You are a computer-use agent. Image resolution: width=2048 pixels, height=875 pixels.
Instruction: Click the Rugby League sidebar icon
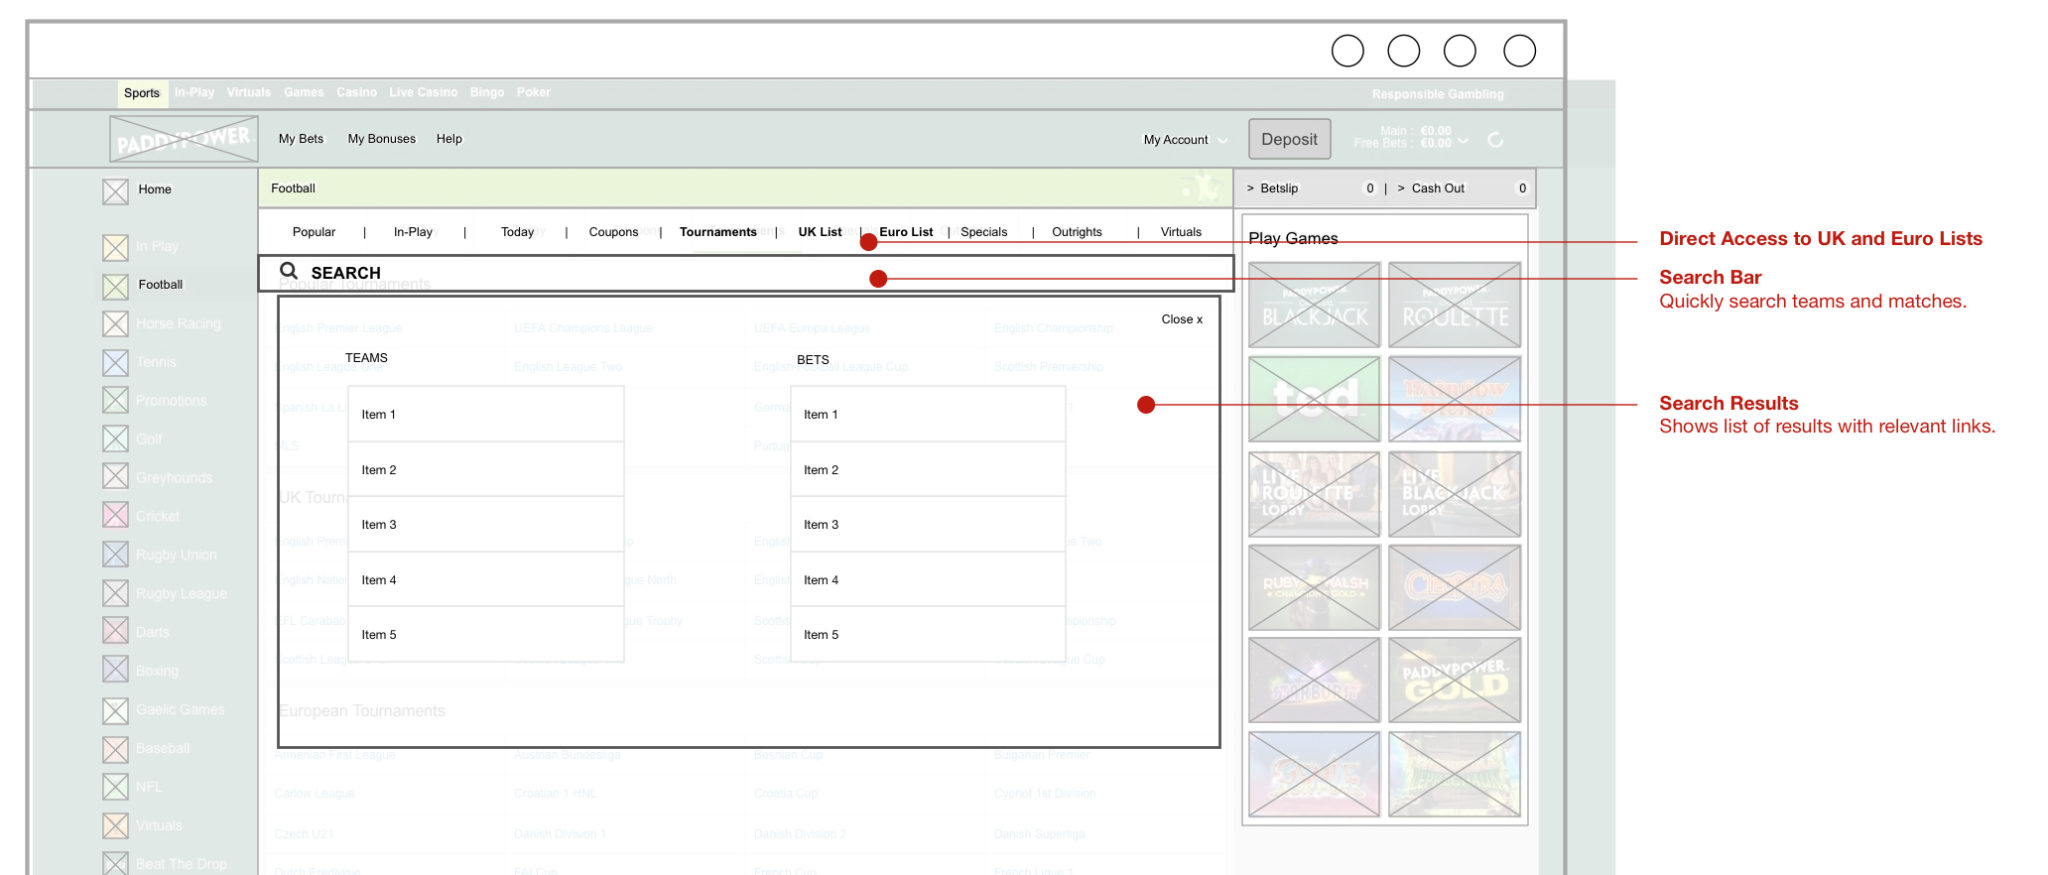(x=115, y=593)
